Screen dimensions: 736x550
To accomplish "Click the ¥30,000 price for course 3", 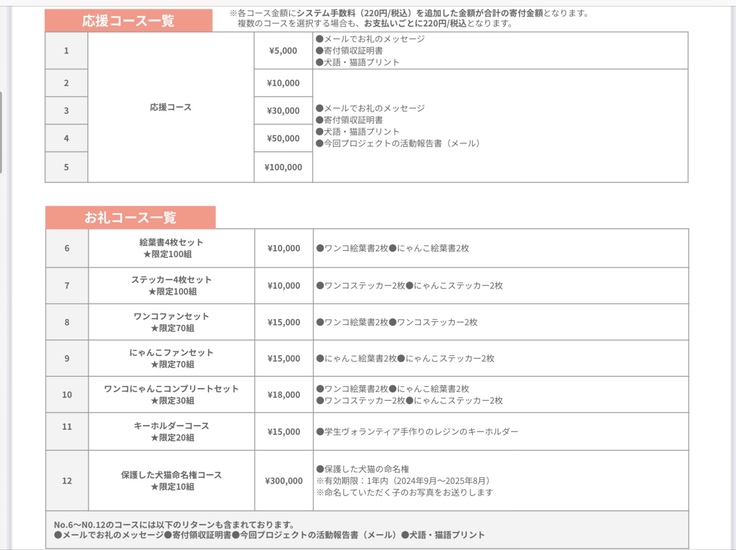I will (283, 111).
